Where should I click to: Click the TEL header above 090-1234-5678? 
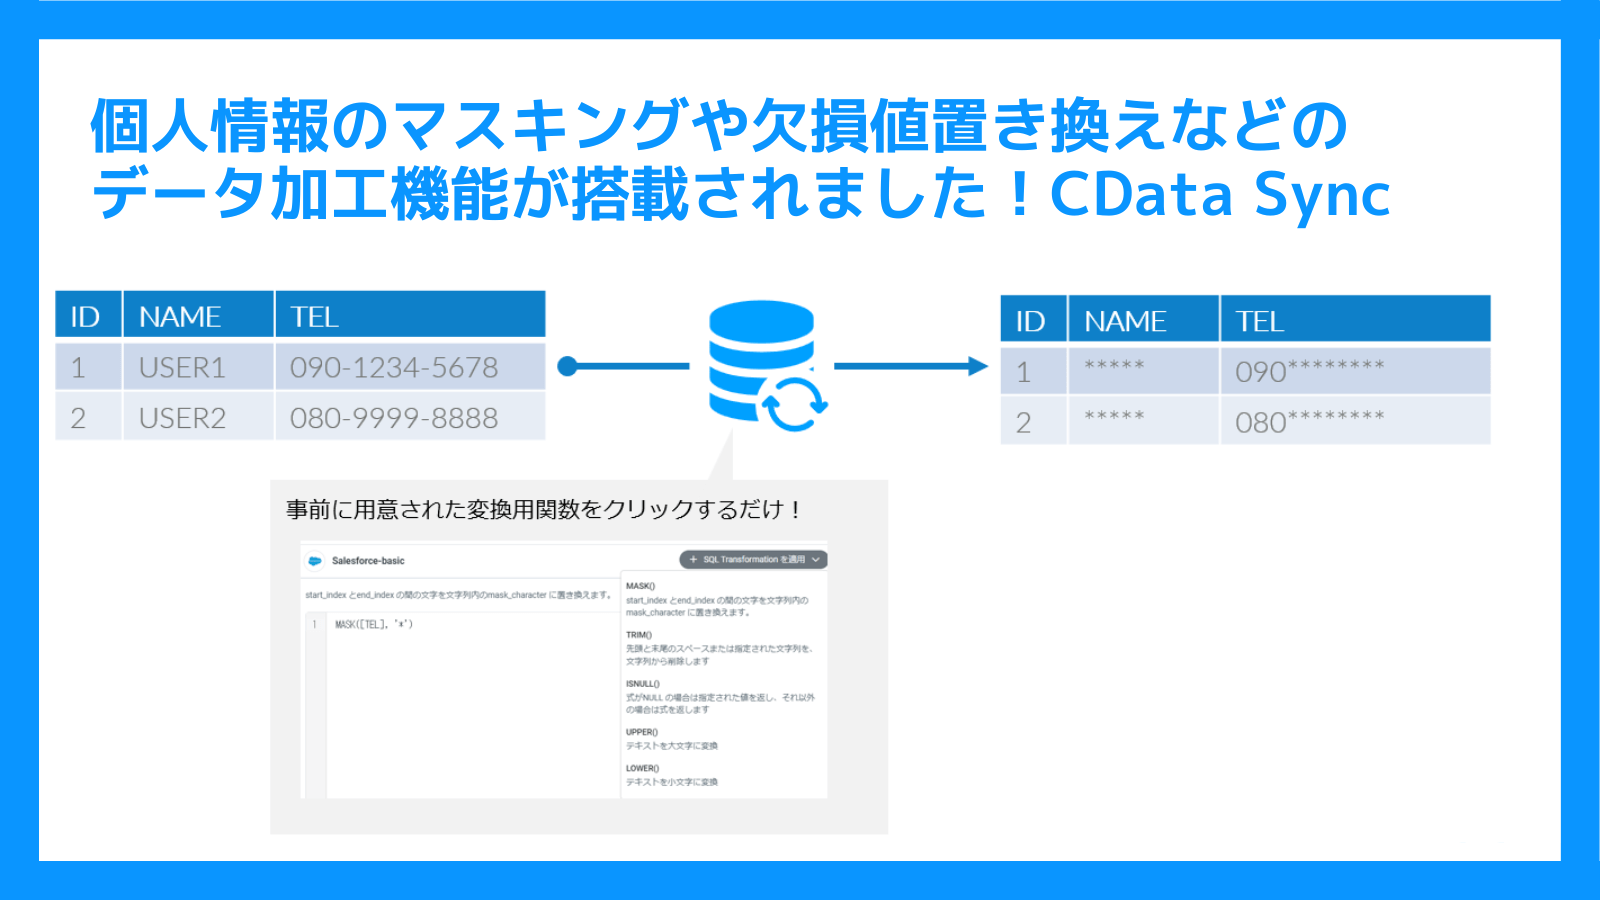pos(410,315)
